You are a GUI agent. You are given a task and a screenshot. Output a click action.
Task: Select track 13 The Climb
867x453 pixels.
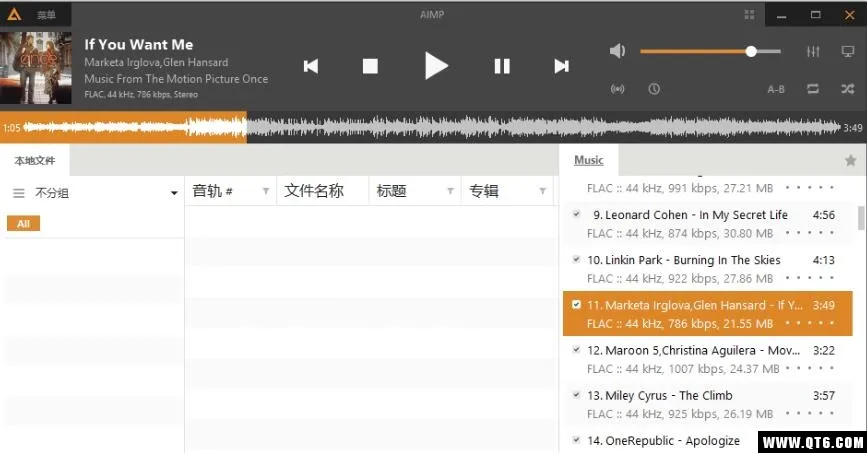(x=708, y=404)
